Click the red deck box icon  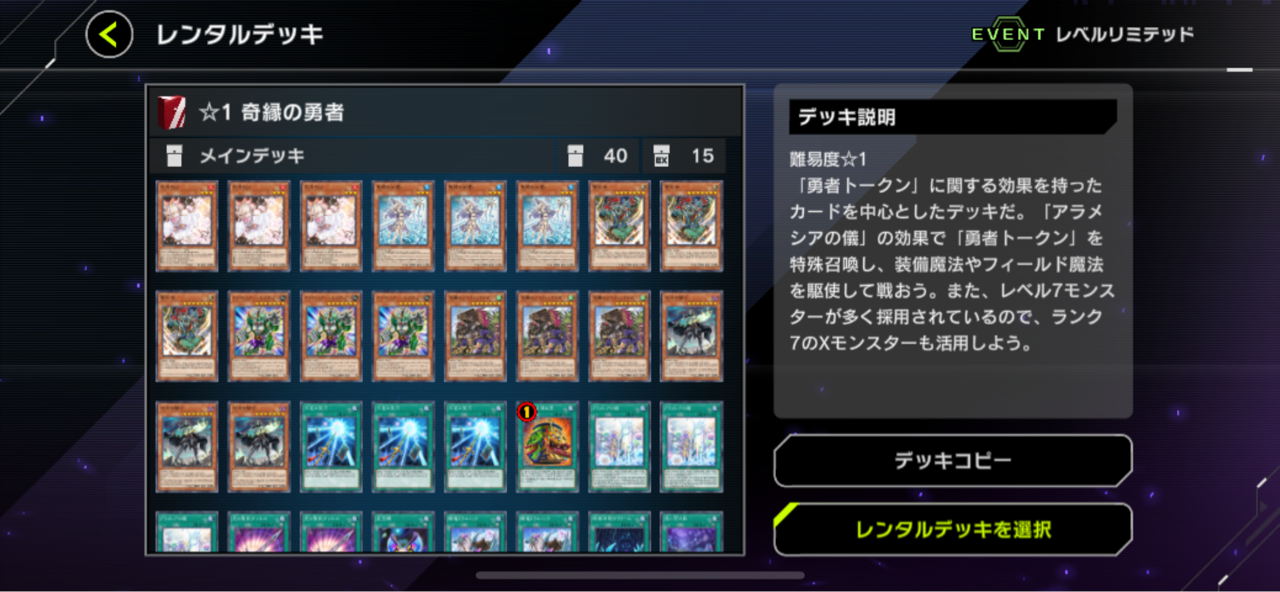coord(172,113)
